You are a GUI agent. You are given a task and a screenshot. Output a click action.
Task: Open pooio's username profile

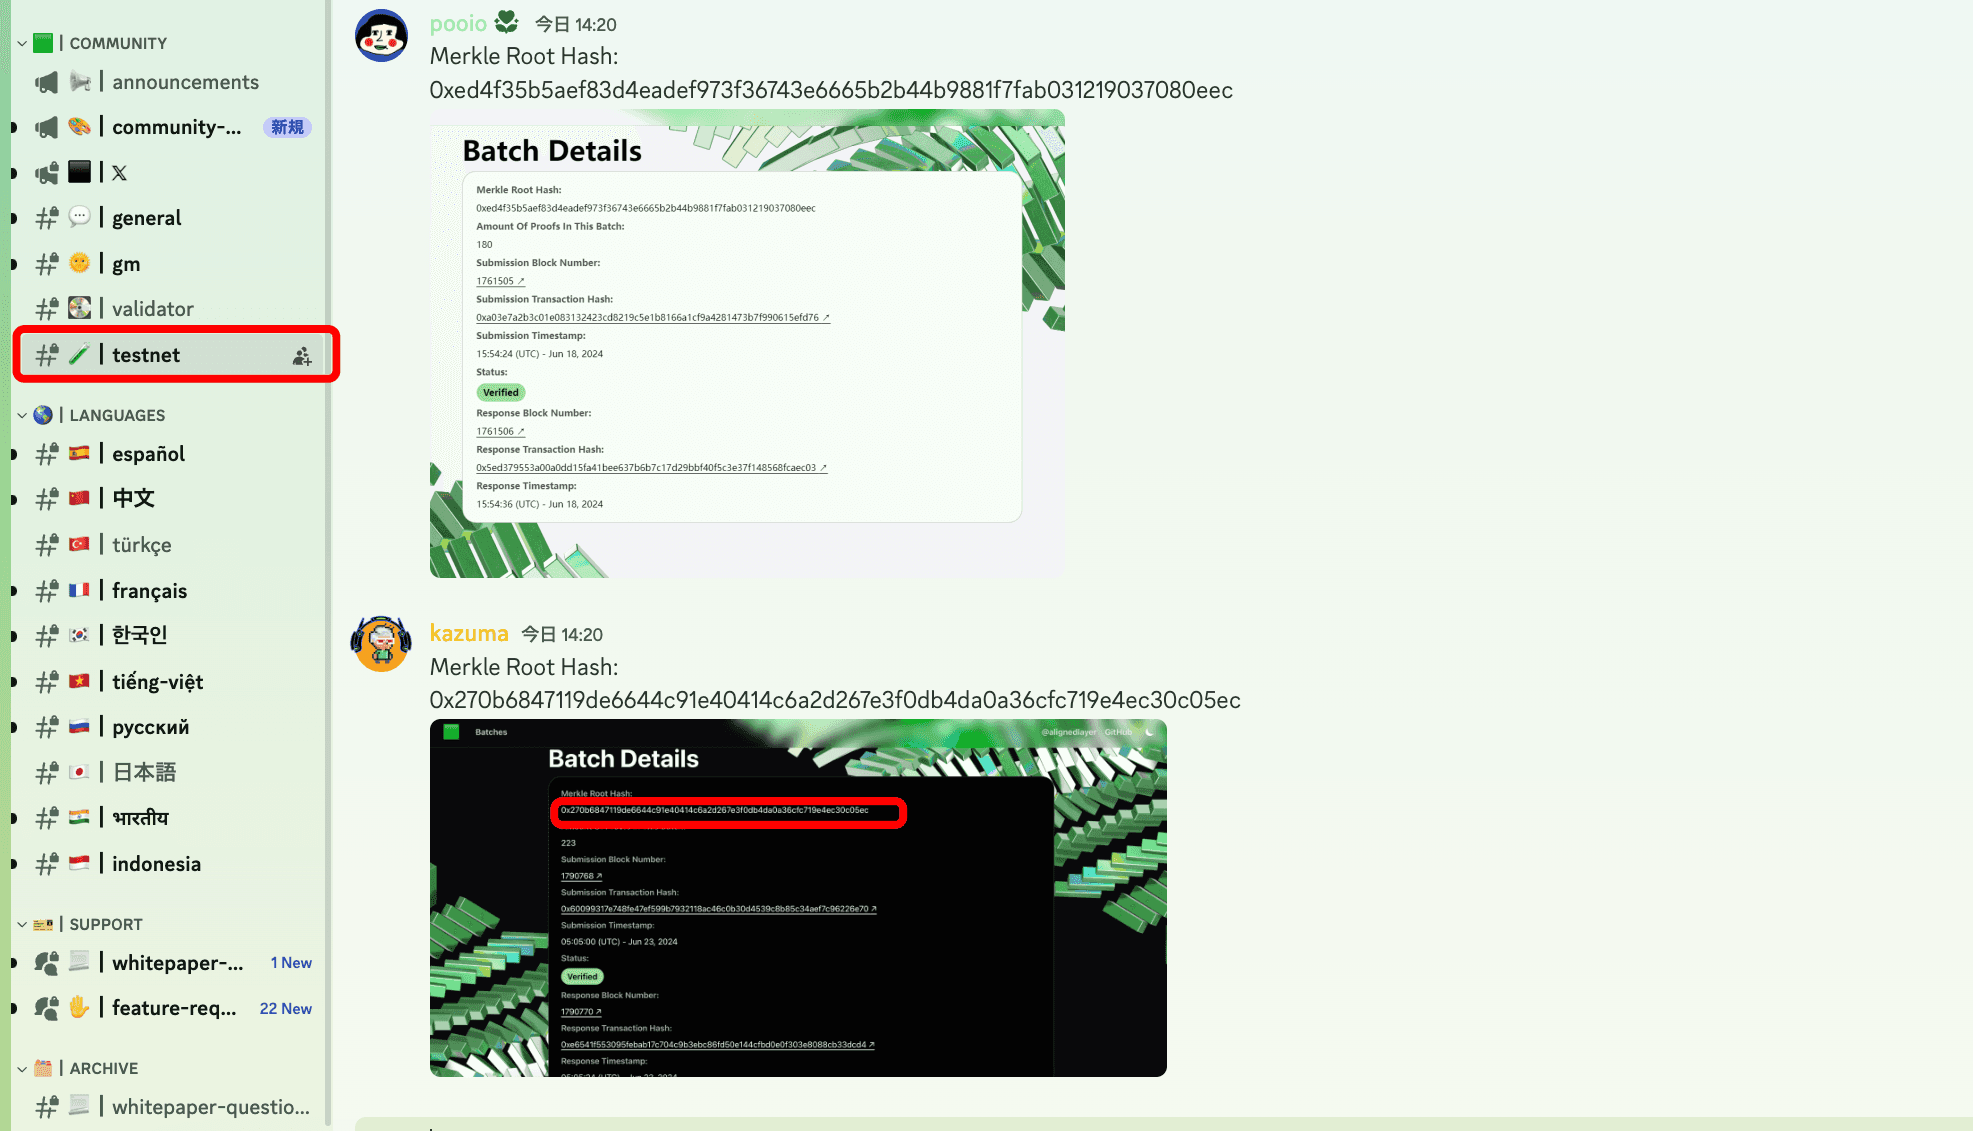458,23
